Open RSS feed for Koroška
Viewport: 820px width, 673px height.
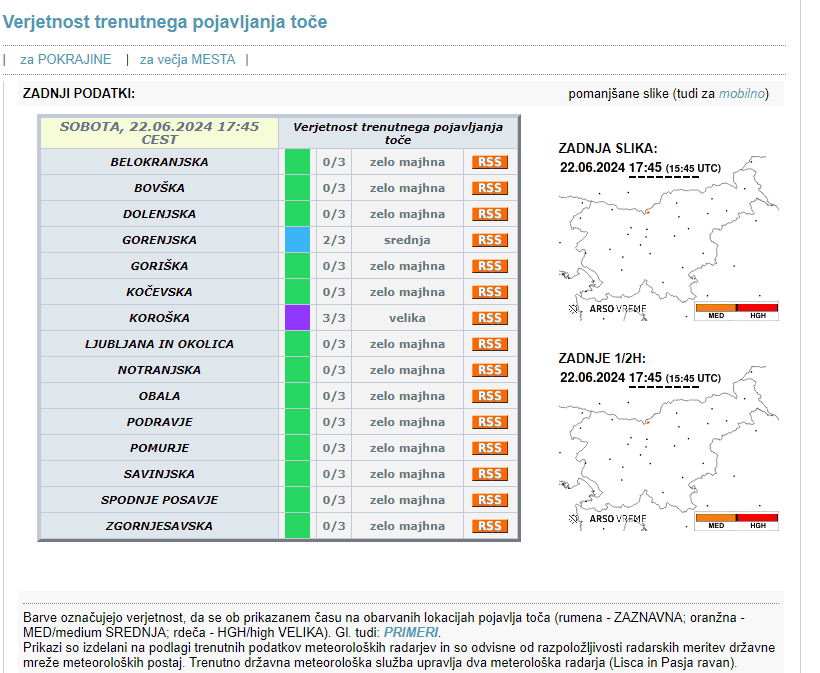(x=490, y=318)
